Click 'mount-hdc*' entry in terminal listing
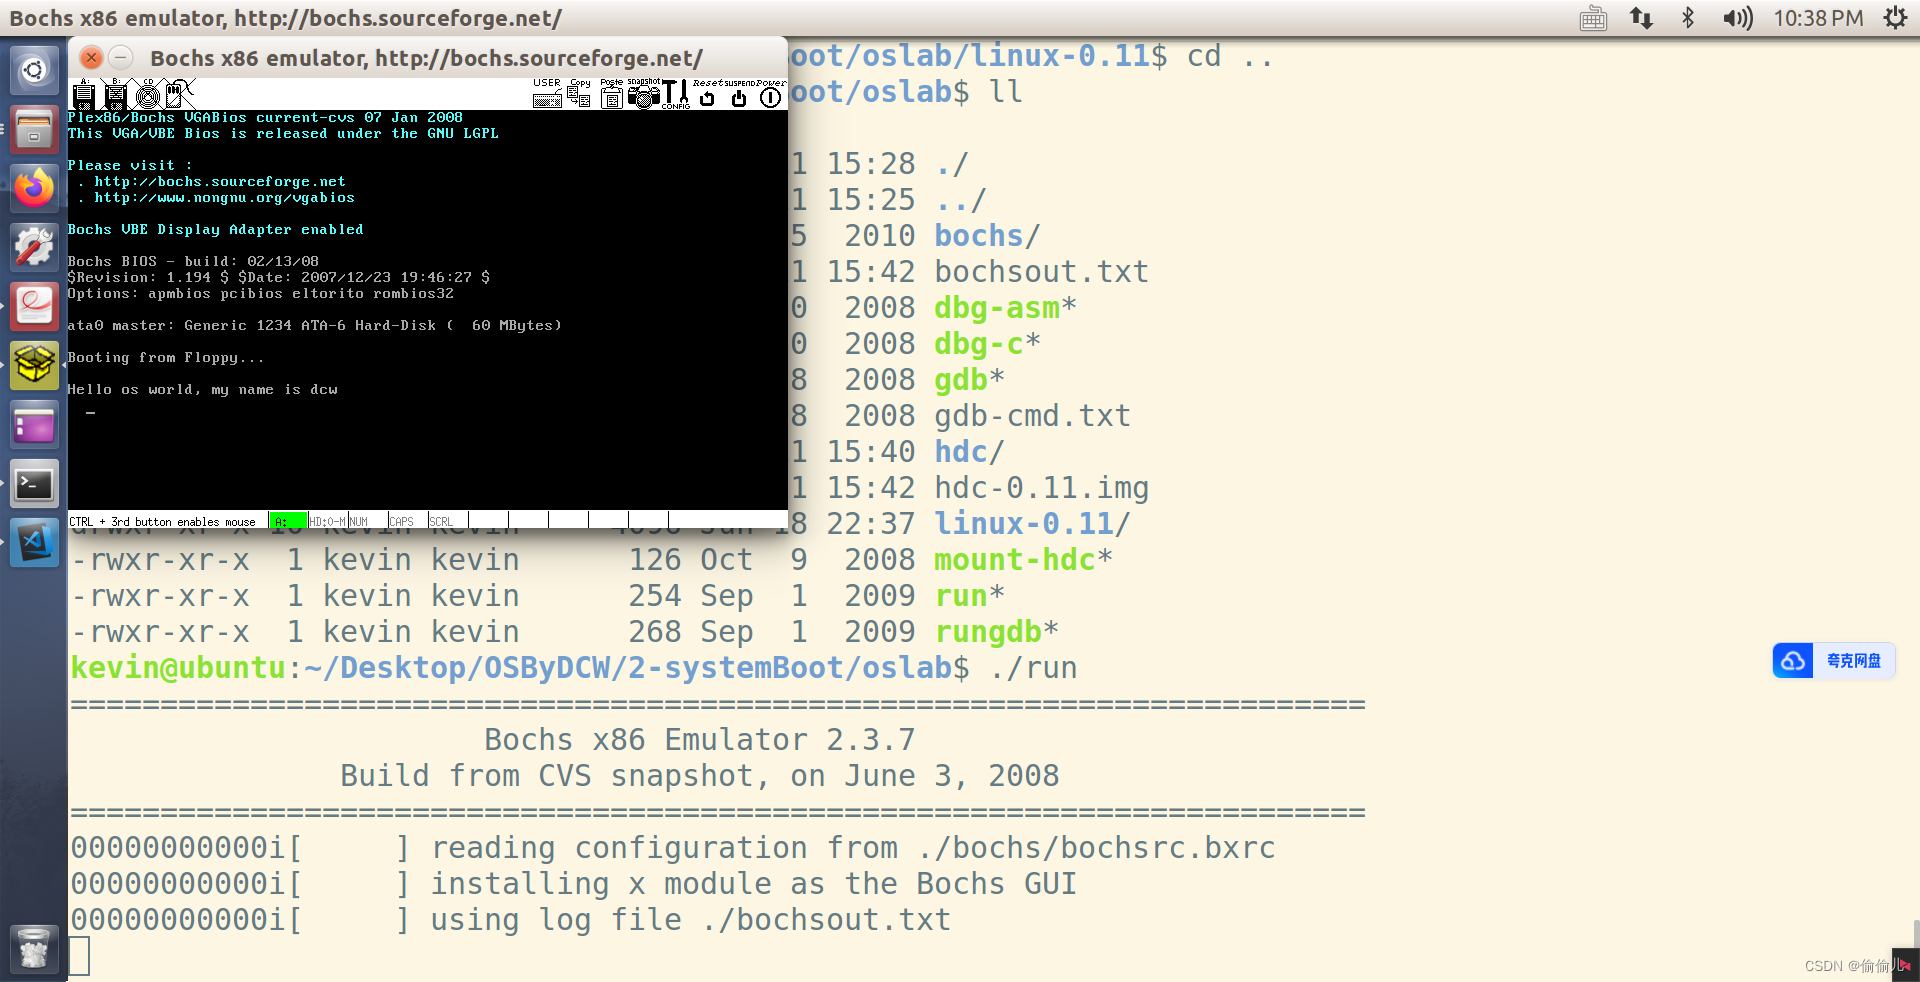 1023,560
